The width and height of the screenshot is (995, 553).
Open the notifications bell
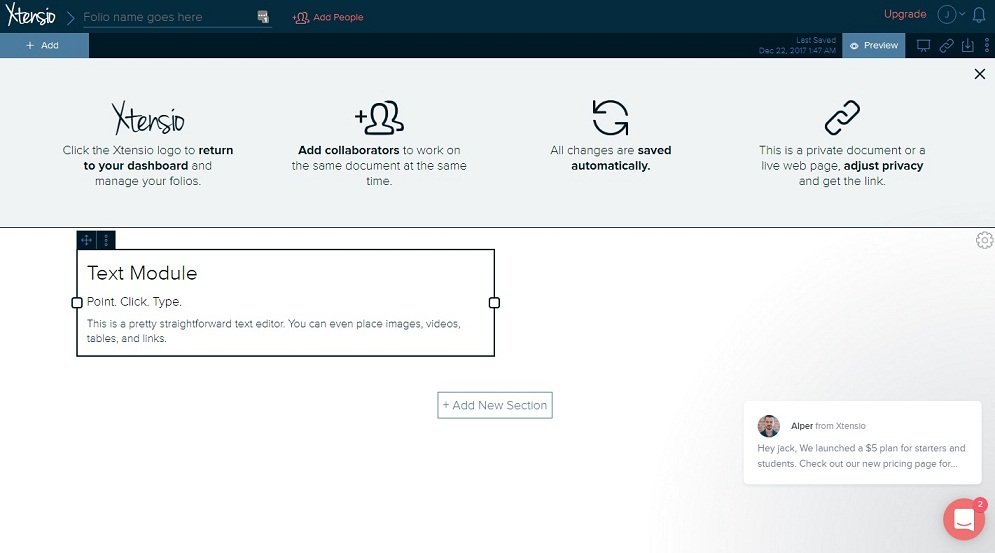click(979, 15)
